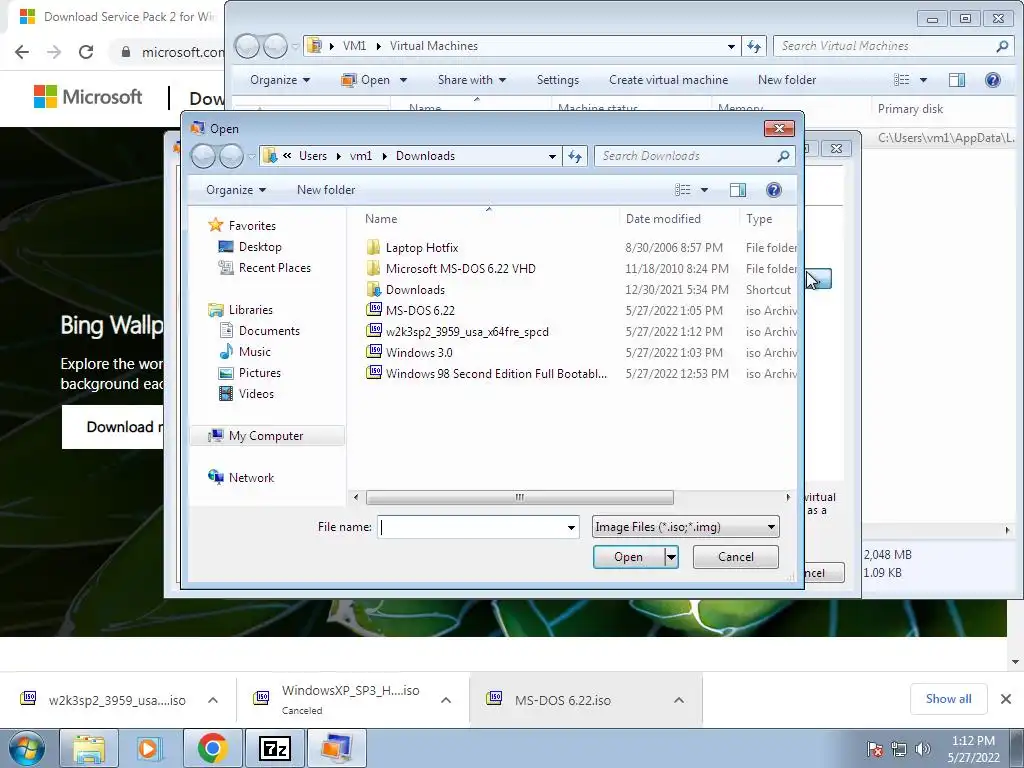Click the Users breadcrumb in address bar
Image resolution: width=1024 pixels, height=768 pixels.
point(312,156)
